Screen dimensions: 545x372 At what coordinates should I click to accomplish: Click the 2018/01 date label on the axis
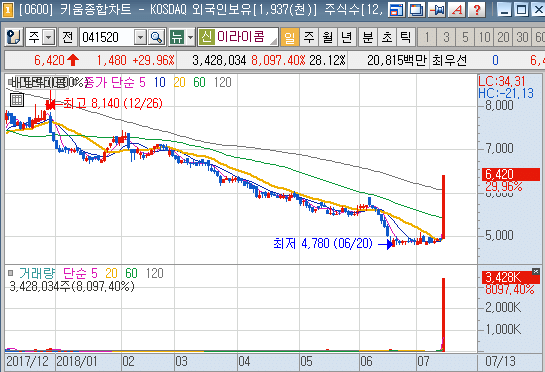pyautogui.click(x=77, y=362)
